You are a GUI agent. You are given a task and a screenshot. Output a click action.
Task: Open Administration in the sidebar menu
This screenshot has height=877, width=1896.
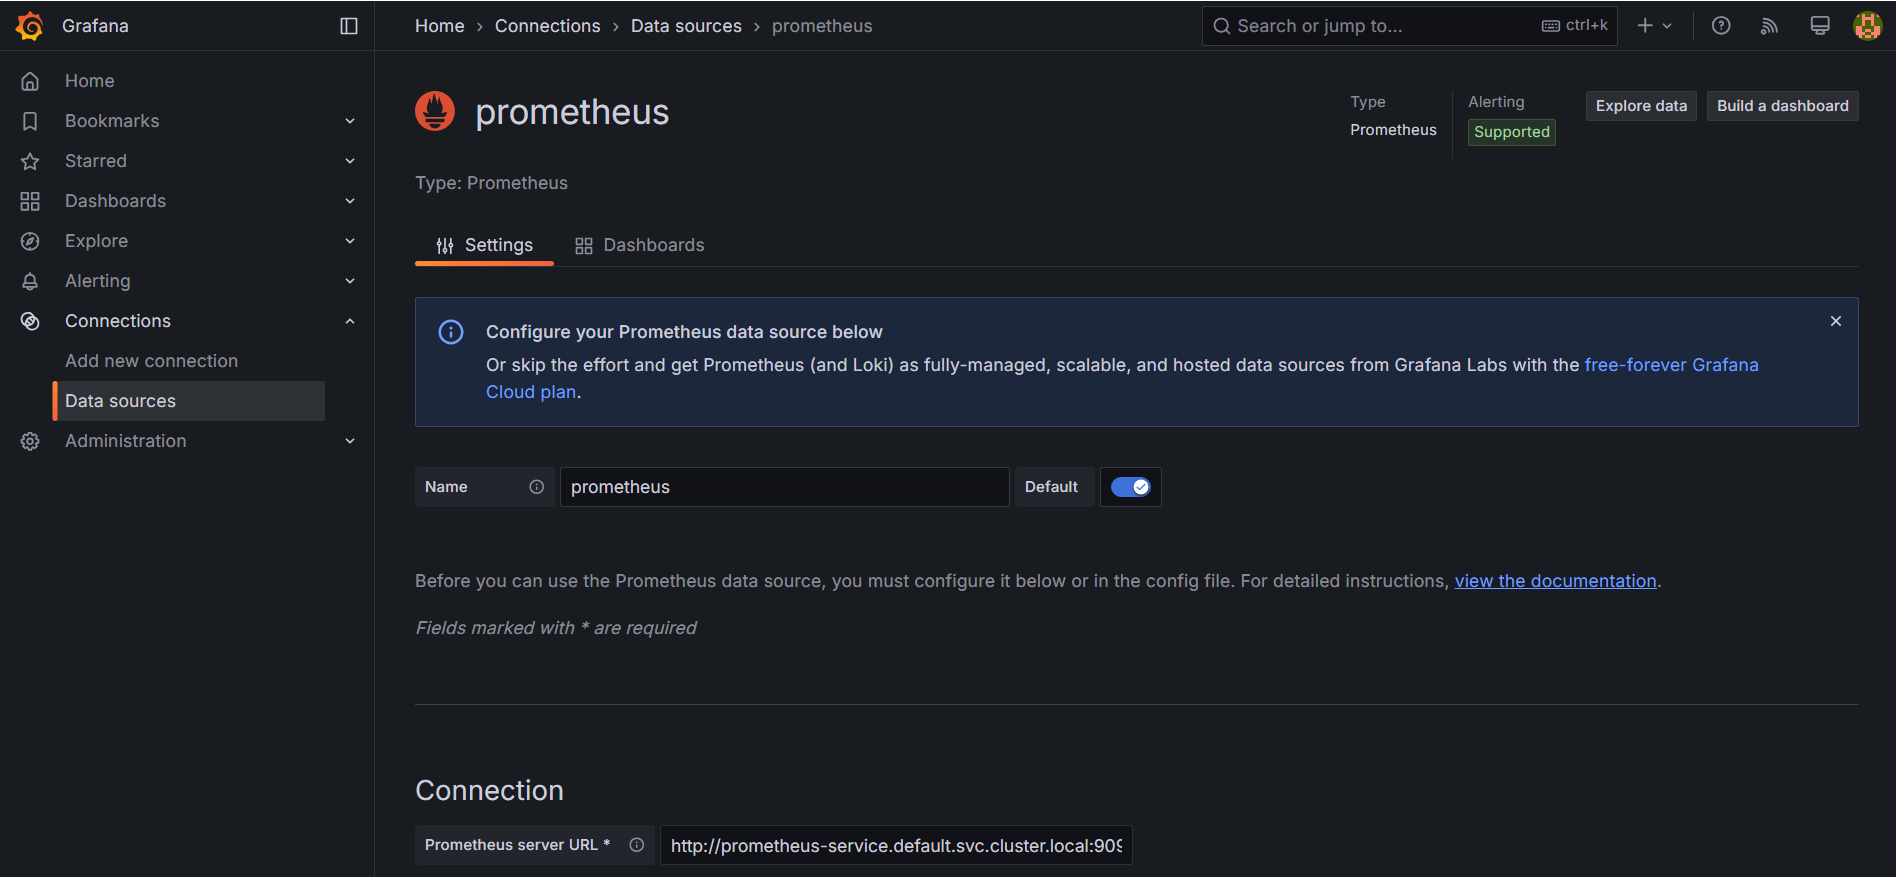[x=125, y=441]
